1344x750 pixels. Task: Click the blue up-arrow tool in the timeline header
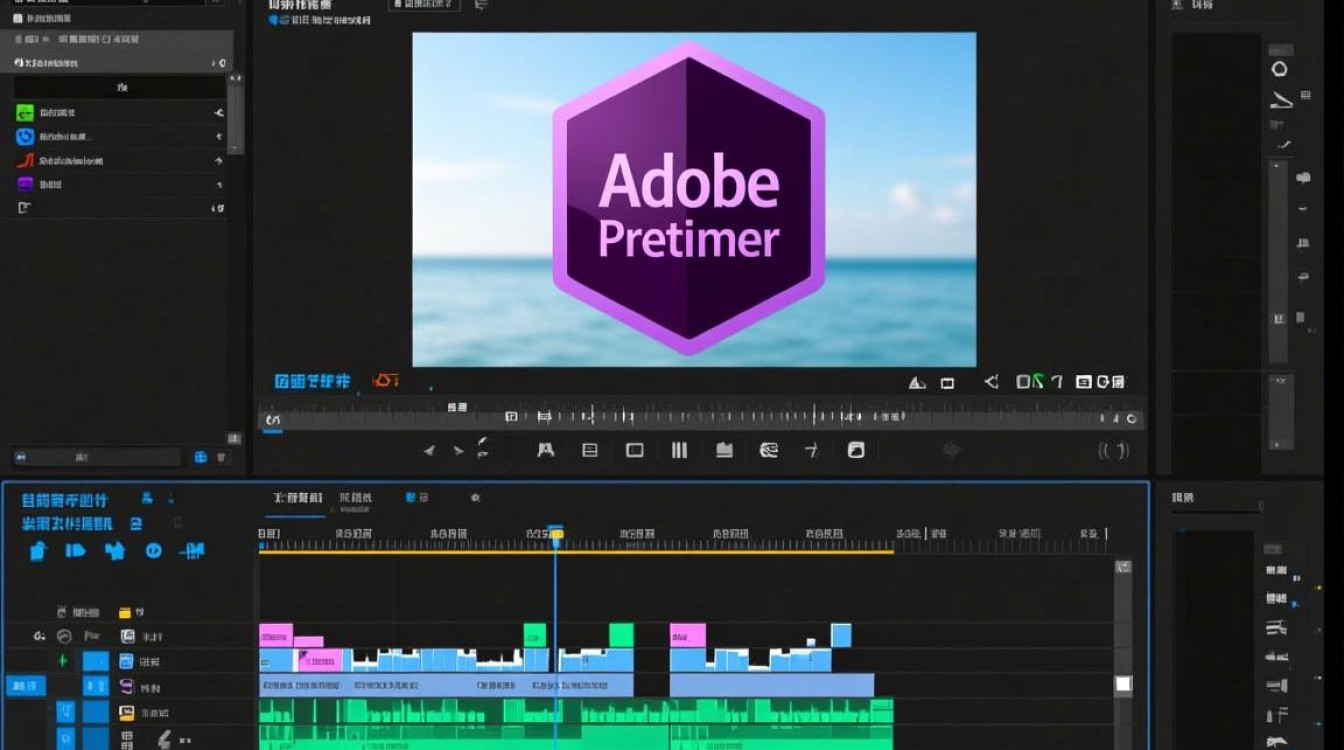(x=38, y=550)
